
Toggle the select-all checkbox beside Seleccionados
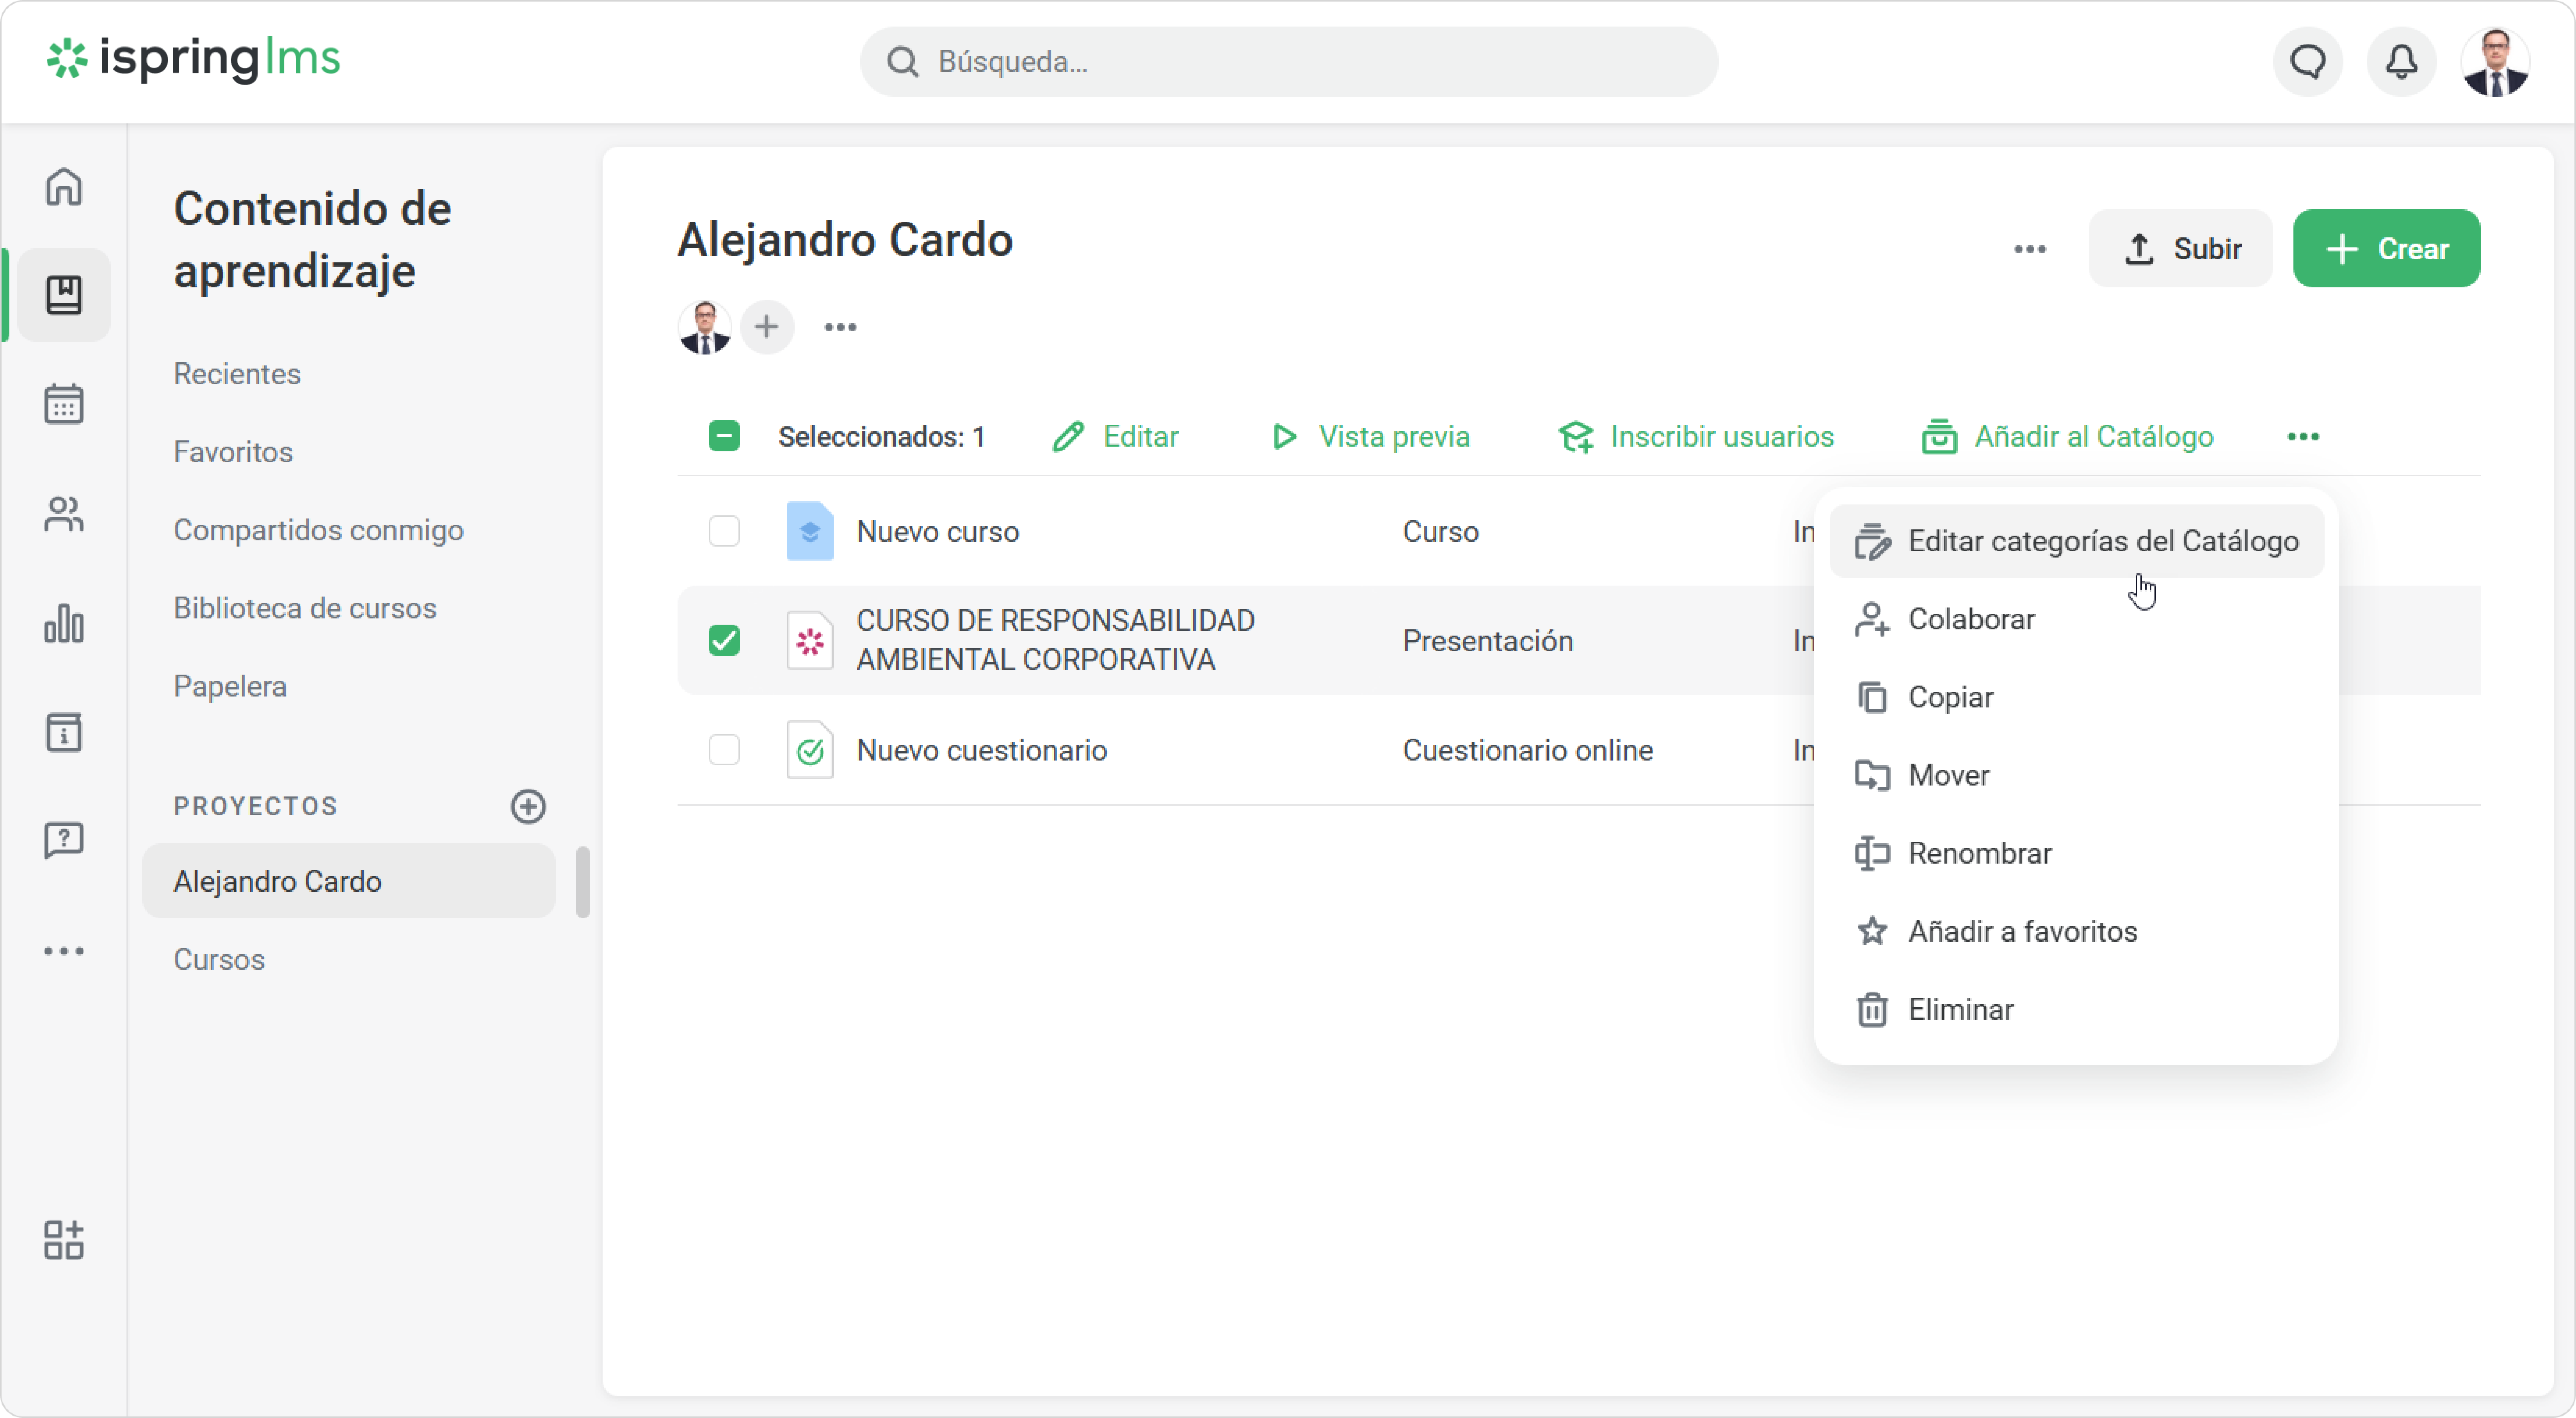click(724, 436)
